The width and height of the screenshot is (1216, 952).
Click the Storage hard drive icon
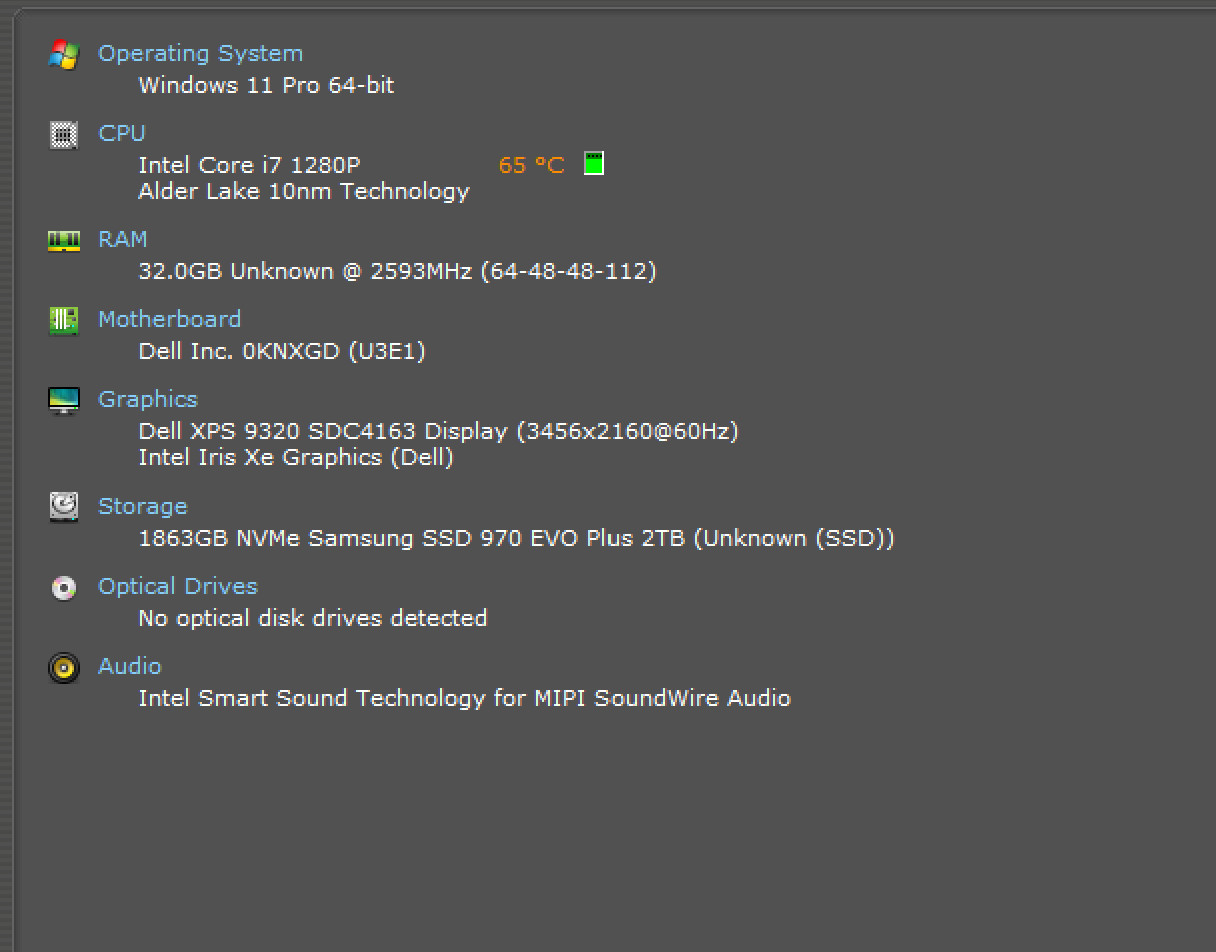[x=64, y=507]
